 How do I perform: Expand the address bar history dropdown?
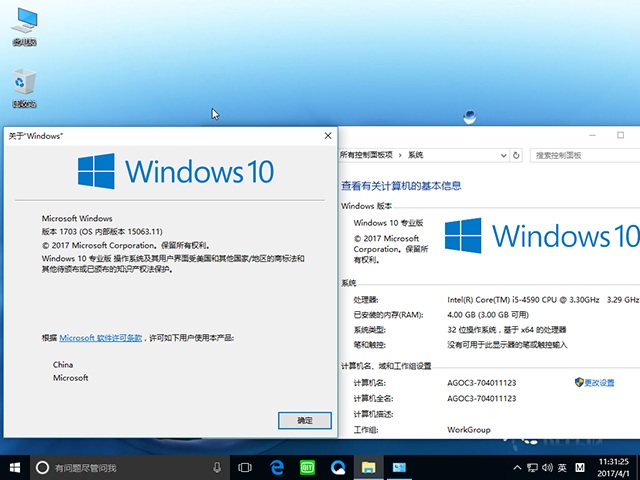[x=502, y=155]
